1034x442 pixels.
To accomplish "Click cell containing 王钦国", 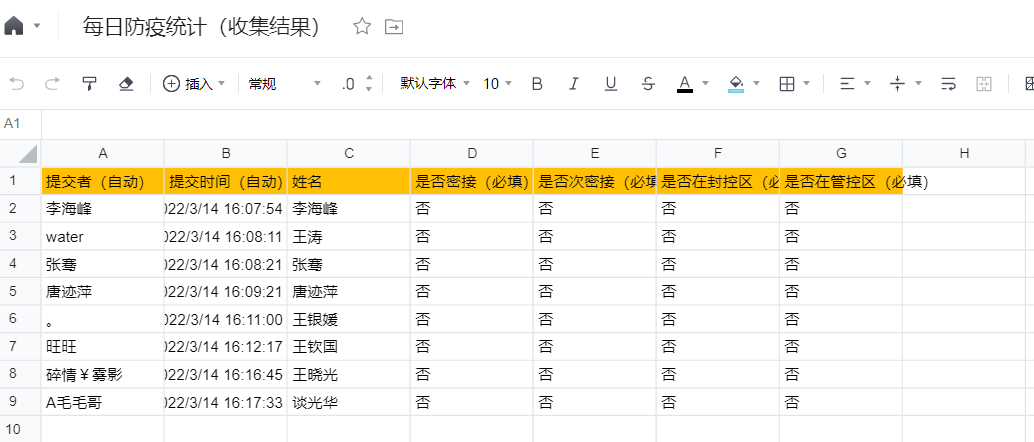I will [x=349, y=347].
